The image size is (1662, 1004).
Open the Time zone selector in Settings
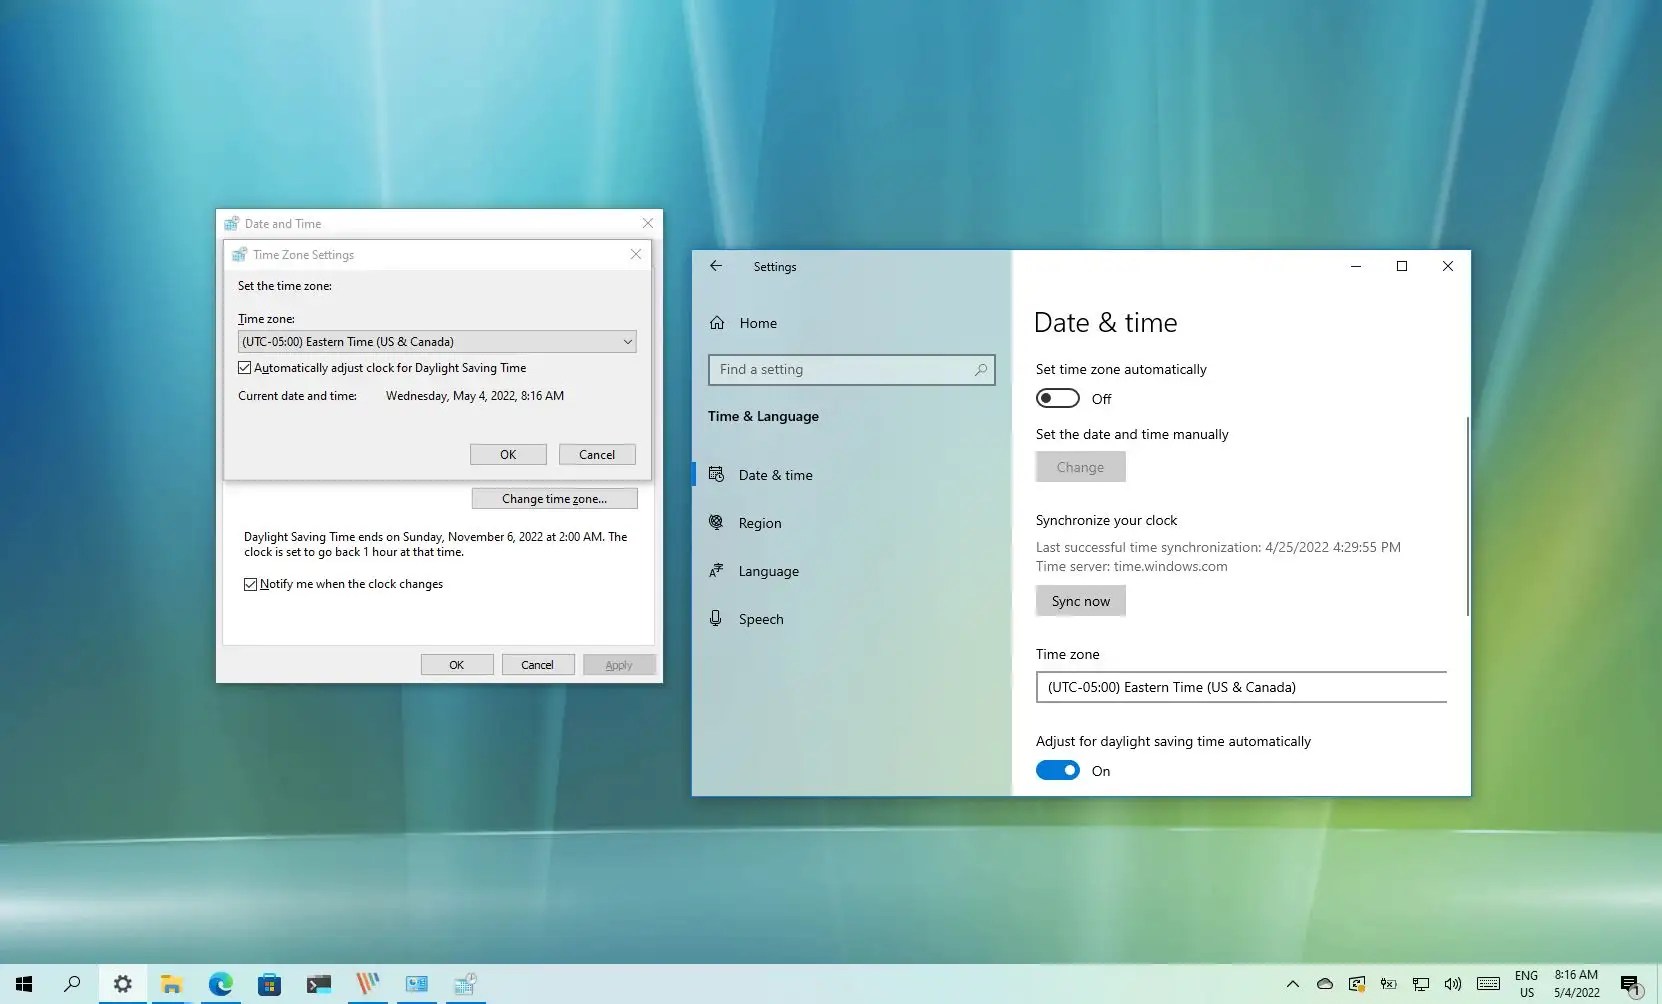[x=1240, y=687]
